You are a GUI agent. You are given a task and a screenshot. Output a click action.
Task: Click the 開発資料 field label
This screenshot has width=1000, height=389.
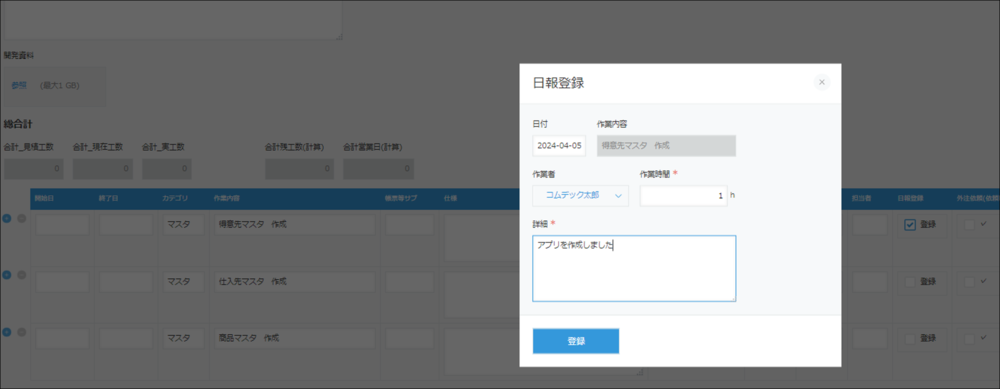(x=18, y=55)
